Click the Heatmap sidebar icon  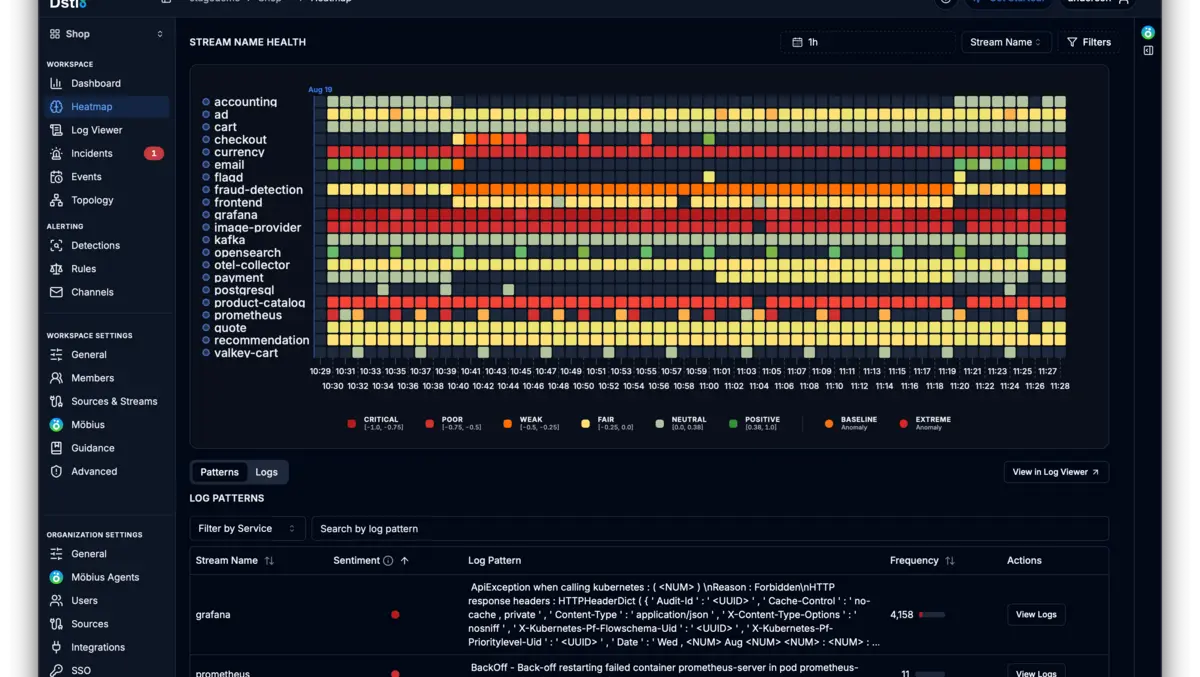[x=56, y=106]
